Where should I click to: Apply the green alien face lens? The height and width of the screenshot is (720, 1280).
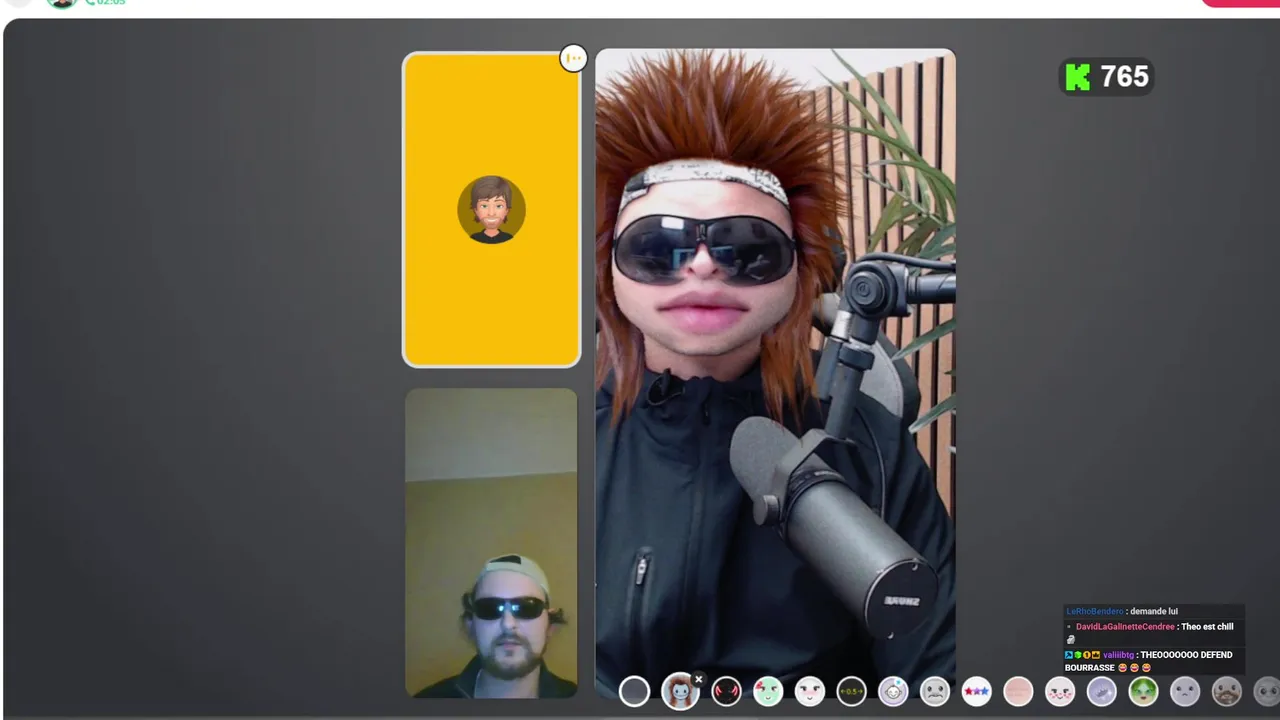[x=1143, y=691]
